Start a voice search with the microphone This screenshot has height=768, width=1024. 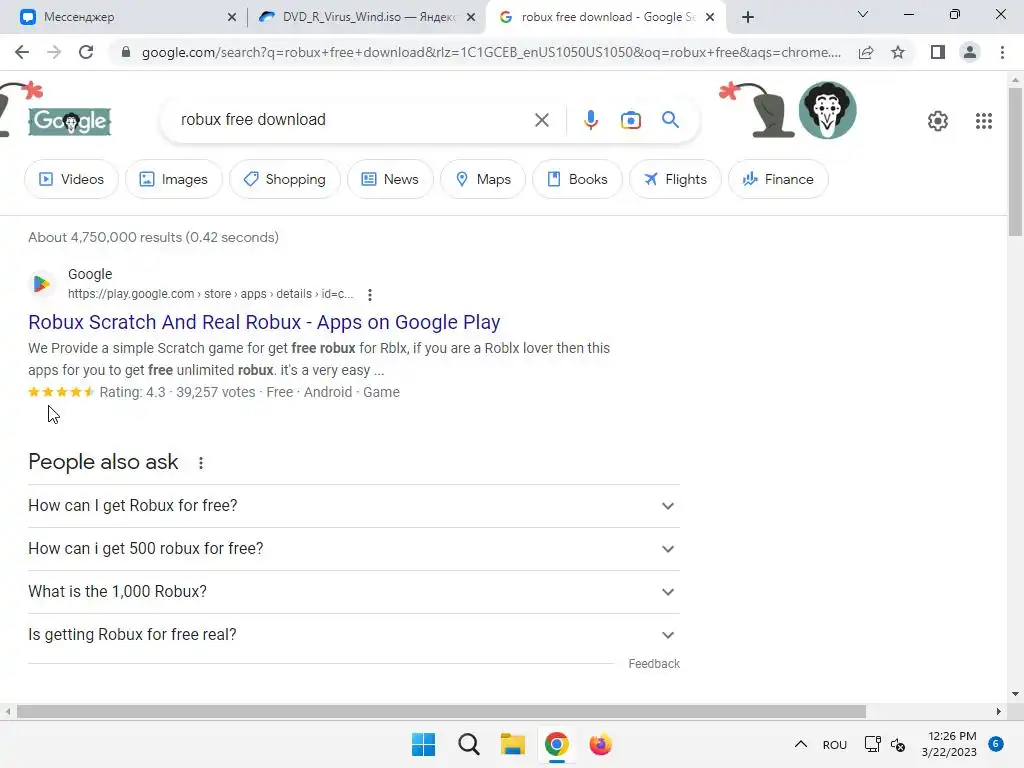click(590, 120)
